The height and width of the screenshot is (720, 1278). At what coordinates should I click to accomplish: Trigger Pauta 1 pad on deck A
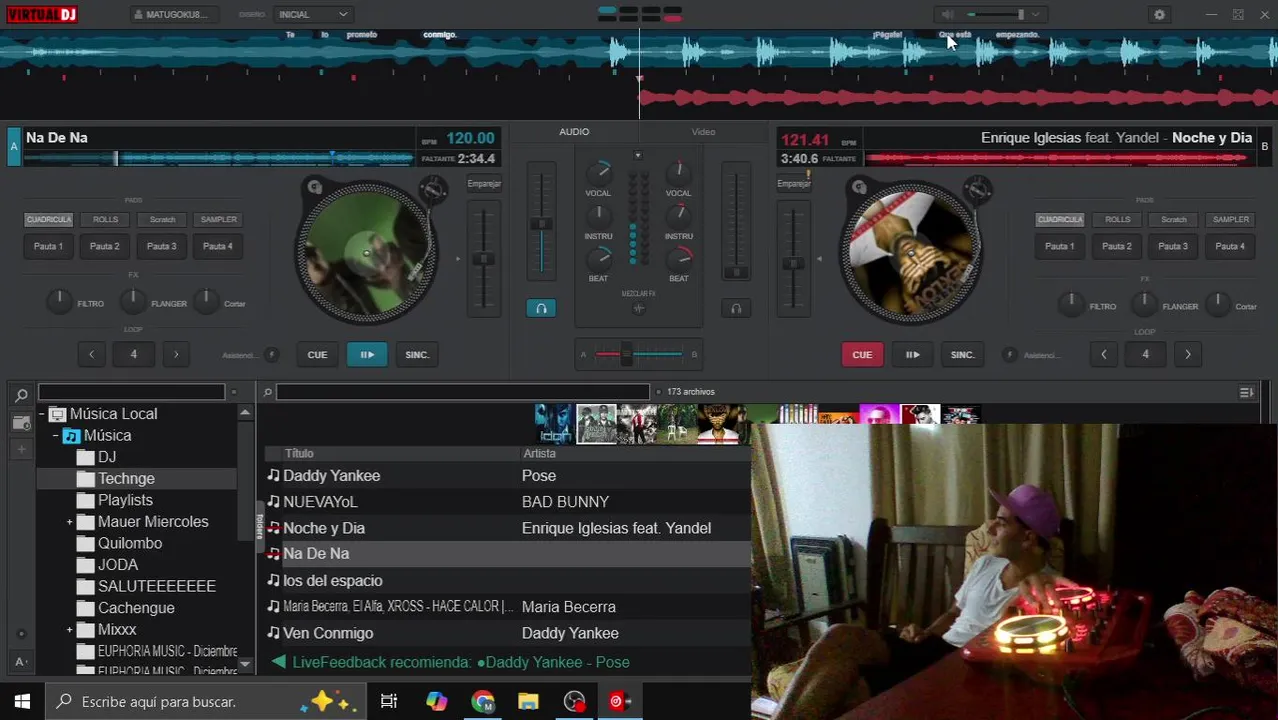(48, 246)
